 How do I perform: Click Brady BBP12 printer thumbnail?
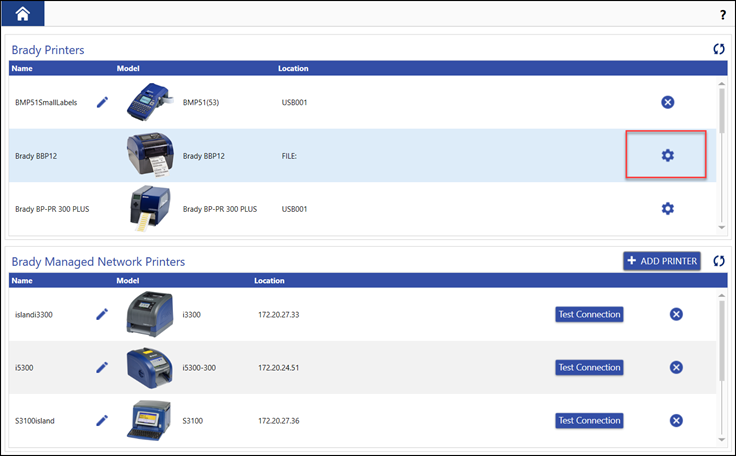click(x=150, y=155)
